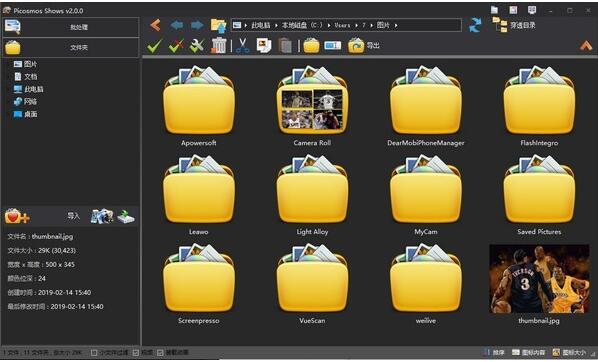
Task: Toggle the middle checked checkbox in status bar
Action: click(x=135, y=352)
